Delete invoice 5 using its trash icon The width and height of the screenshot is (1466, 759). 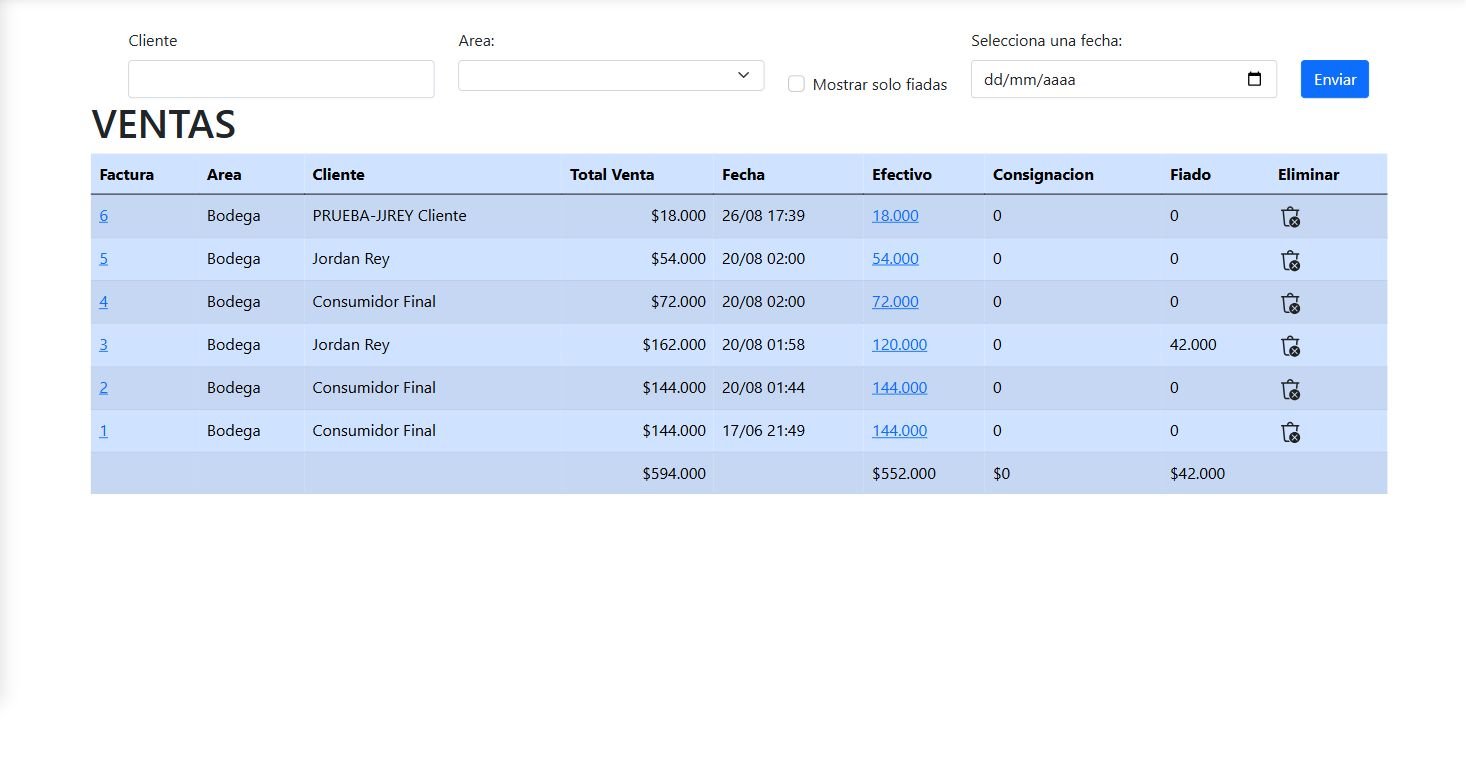(1290, 260)
